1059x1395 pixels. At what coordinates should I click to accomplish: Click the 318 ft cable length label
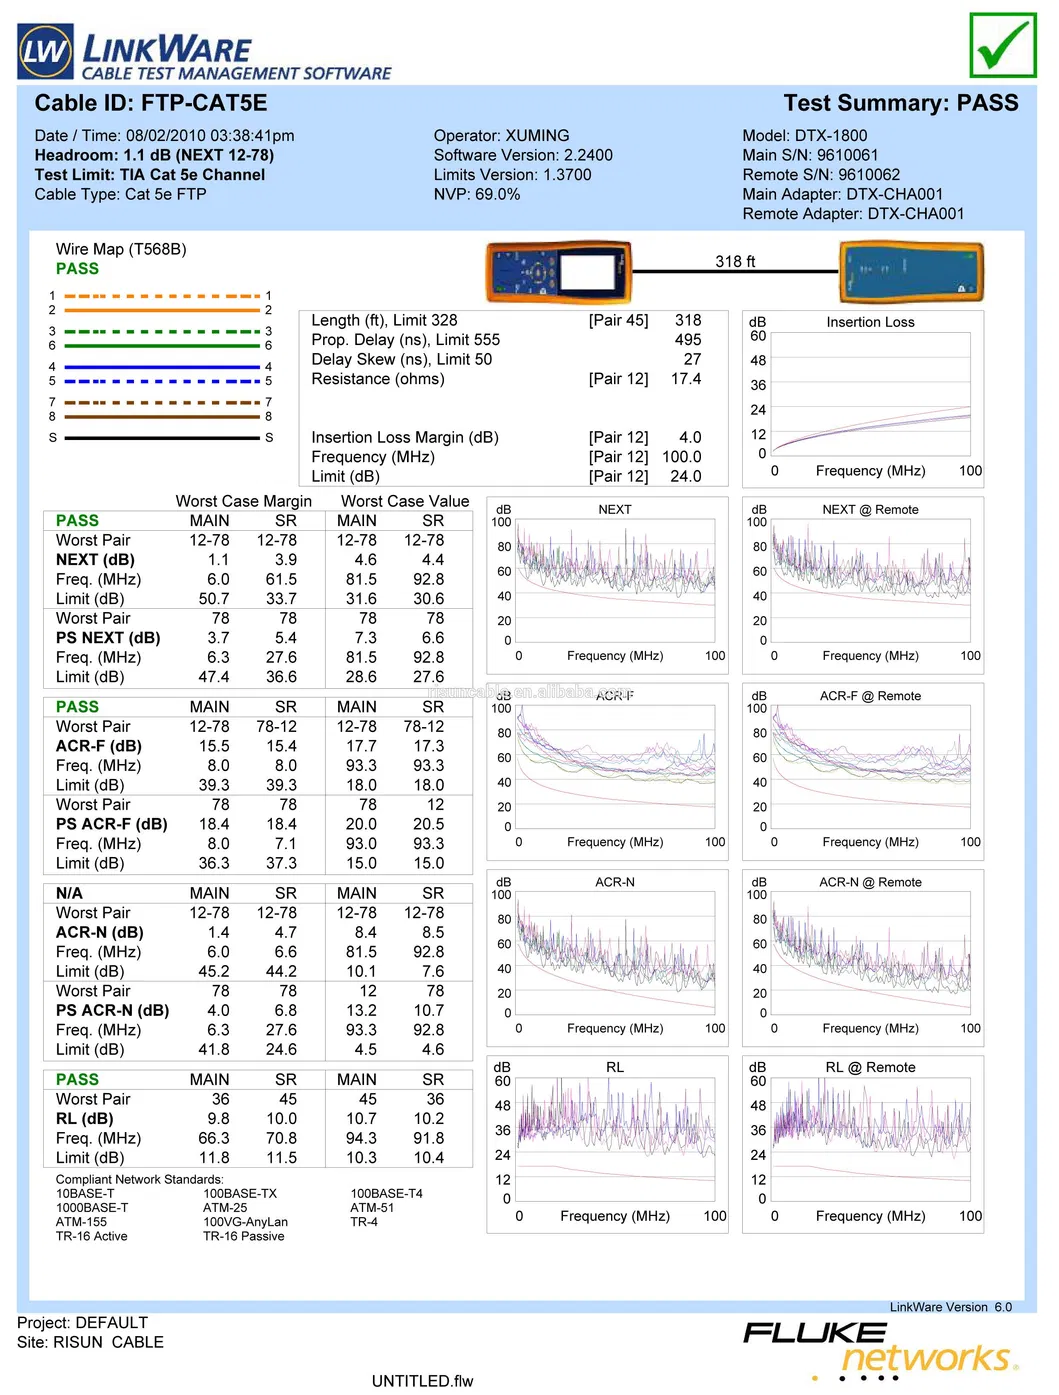[x=735, y=261]
